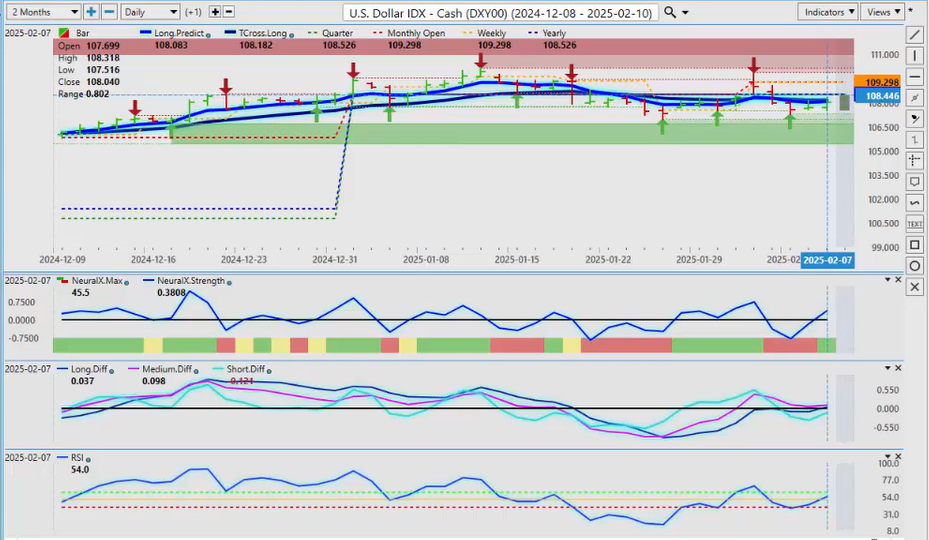Click the orange 109.298 price label
The height and width of the screenshot is (540, 929).
881,81
